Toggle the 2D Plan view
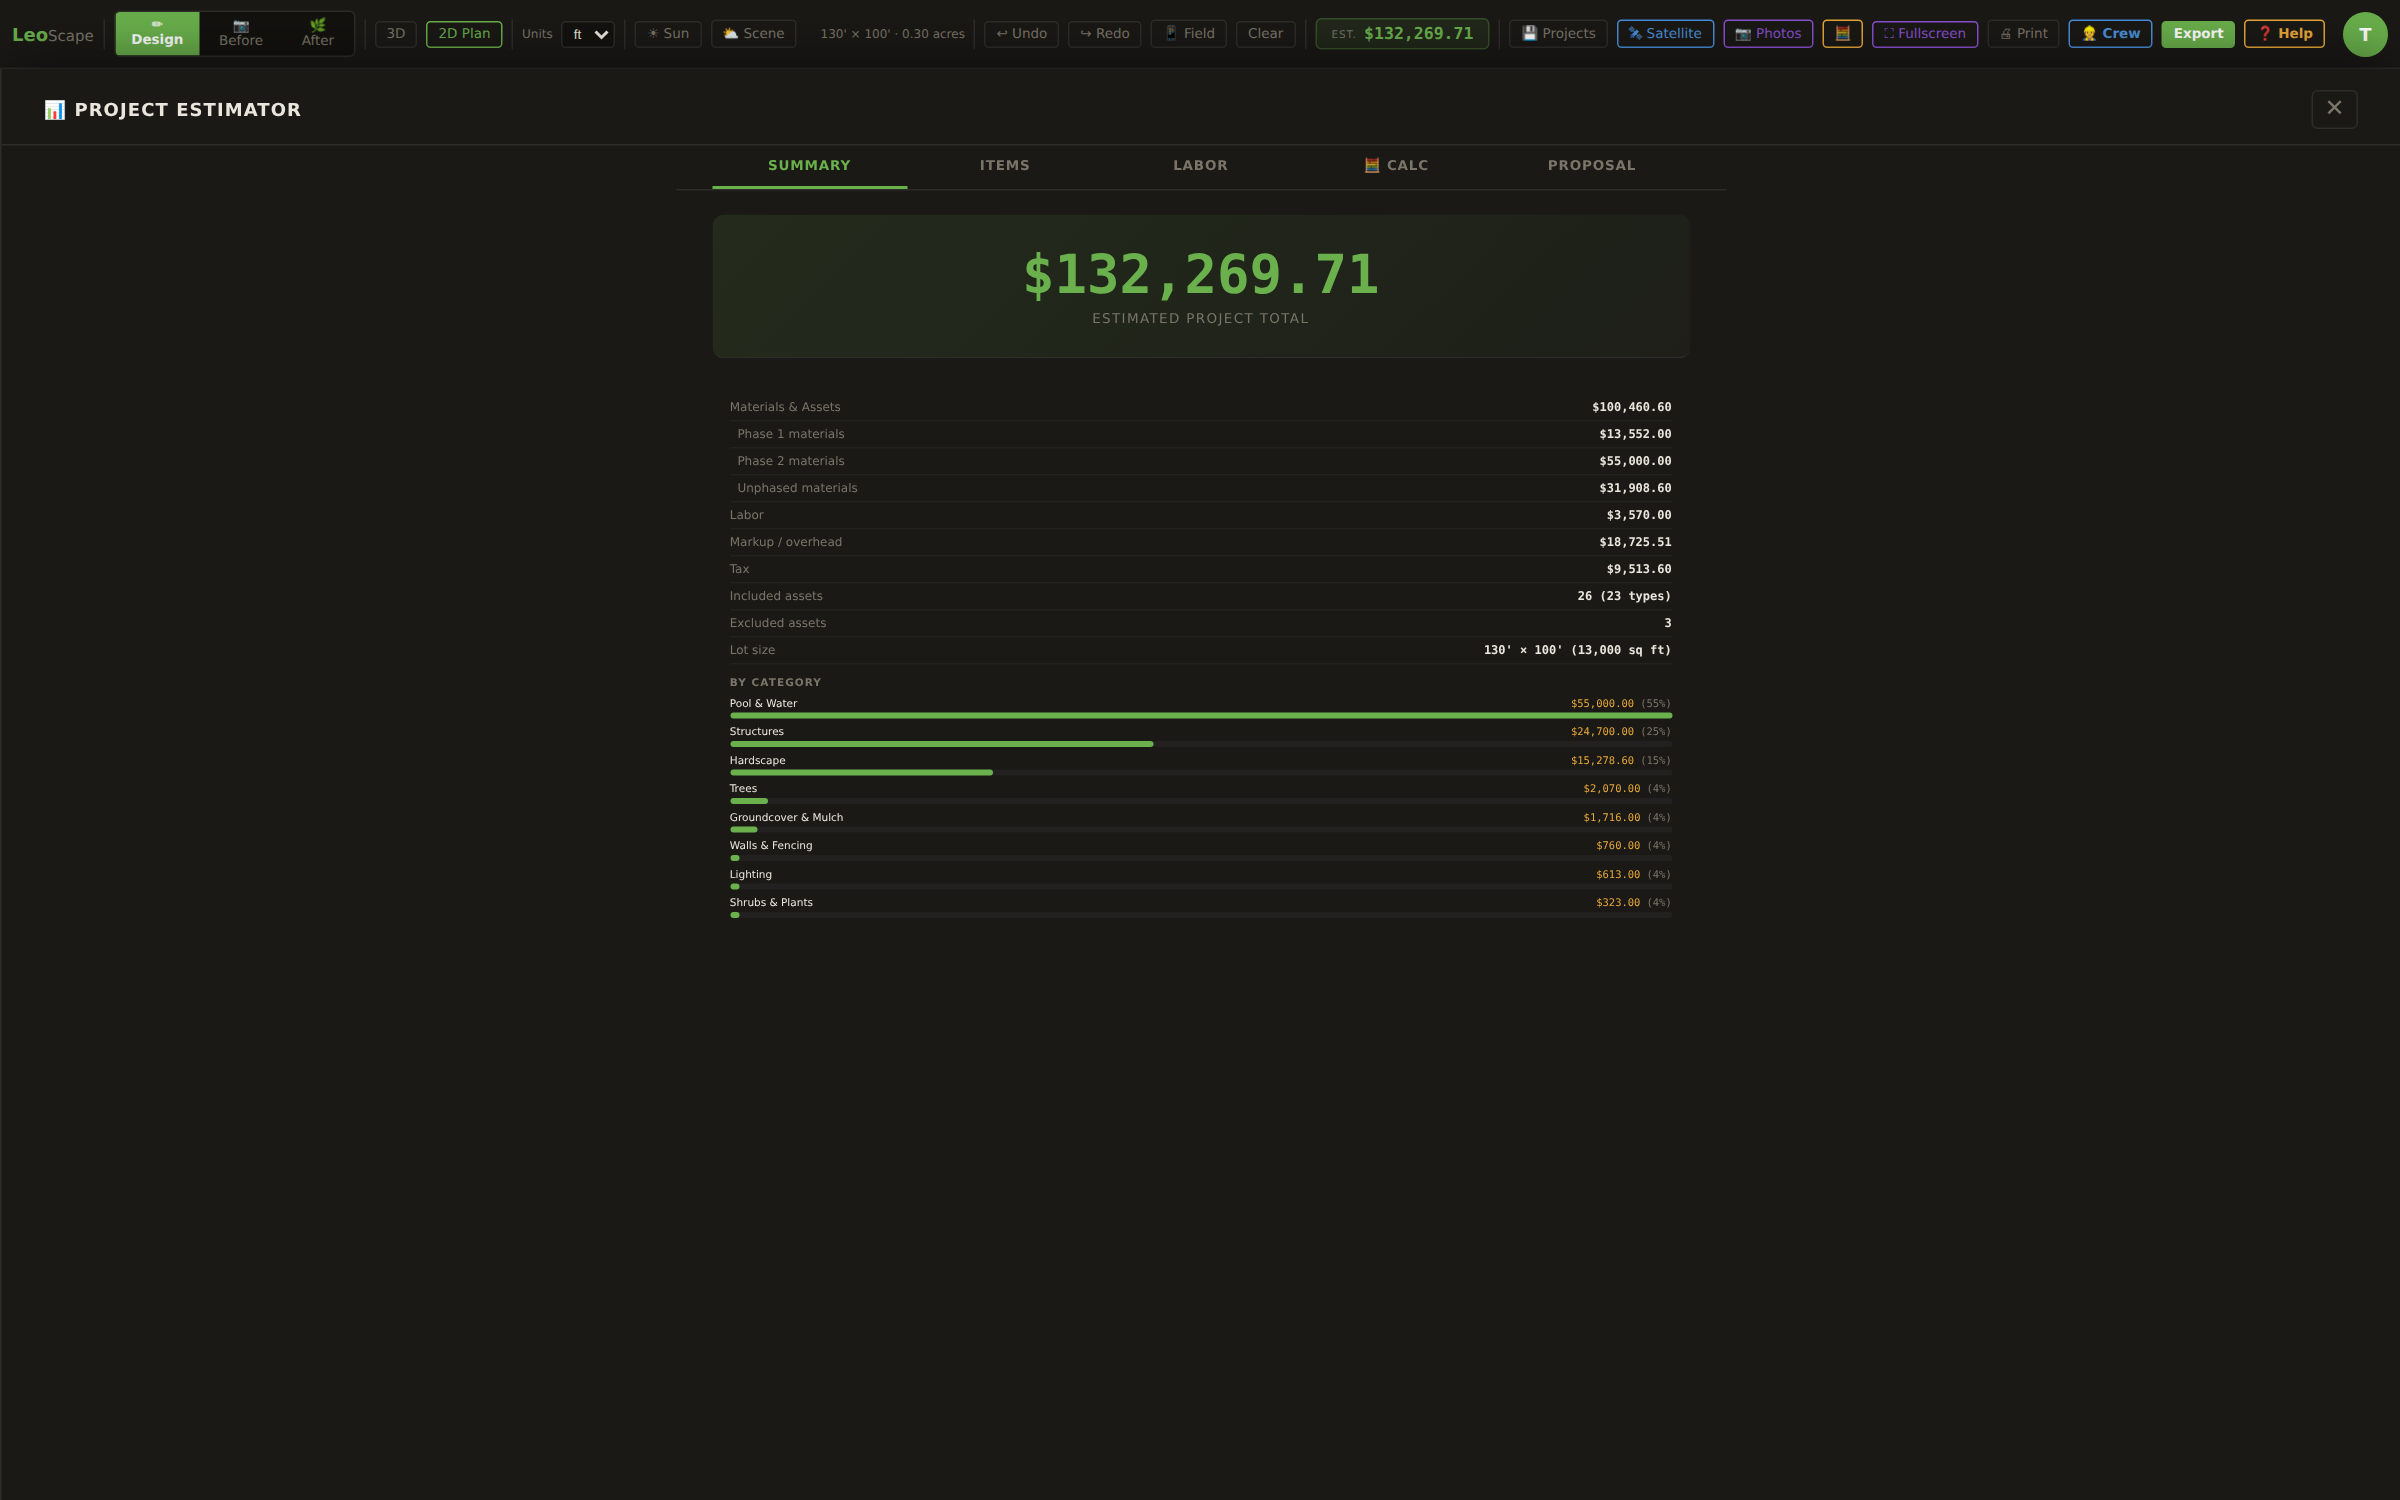Image resolution: width=2400 pixels, height=1500 pixels. tap(464, 34)
